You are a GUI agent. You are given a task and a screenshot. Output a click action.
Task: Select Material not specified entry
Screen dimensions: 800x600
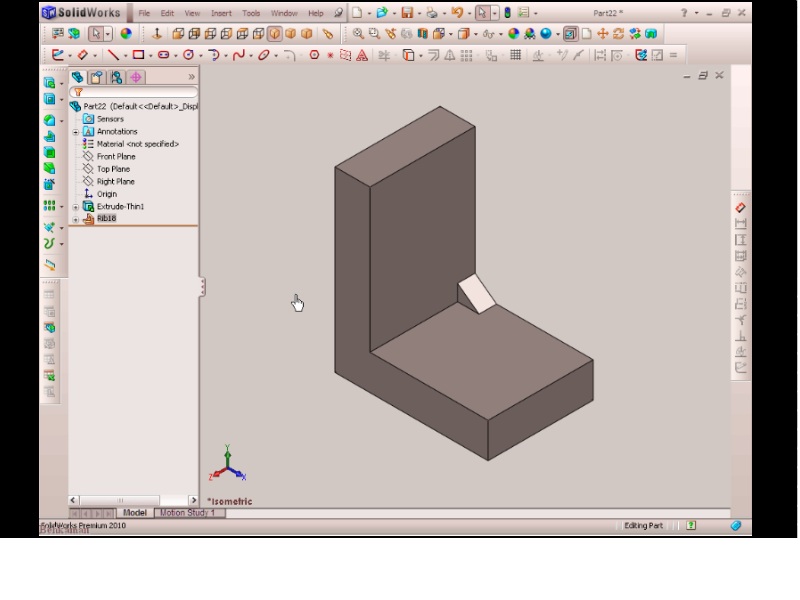[137, 144]
